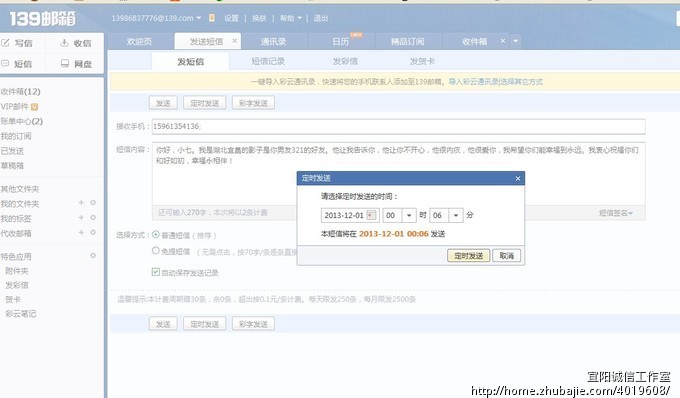Add an account next to 代收邮箱
680x398 pixels.
coord(81,232)
